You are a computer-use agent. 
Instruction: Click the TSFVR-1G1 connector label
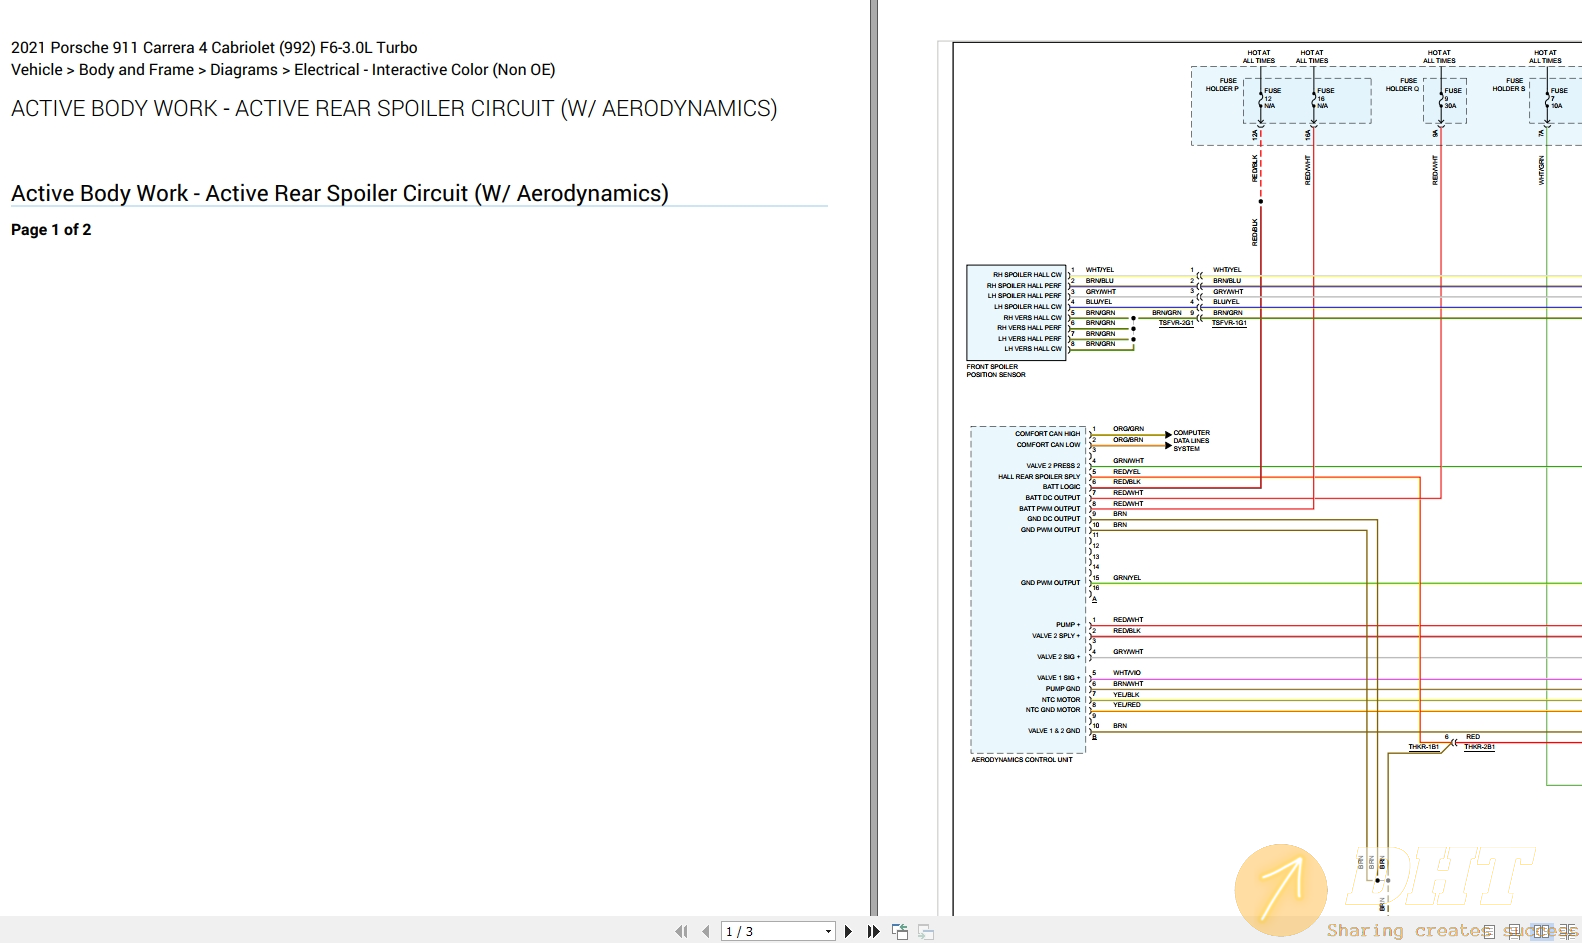point(1229,323)
